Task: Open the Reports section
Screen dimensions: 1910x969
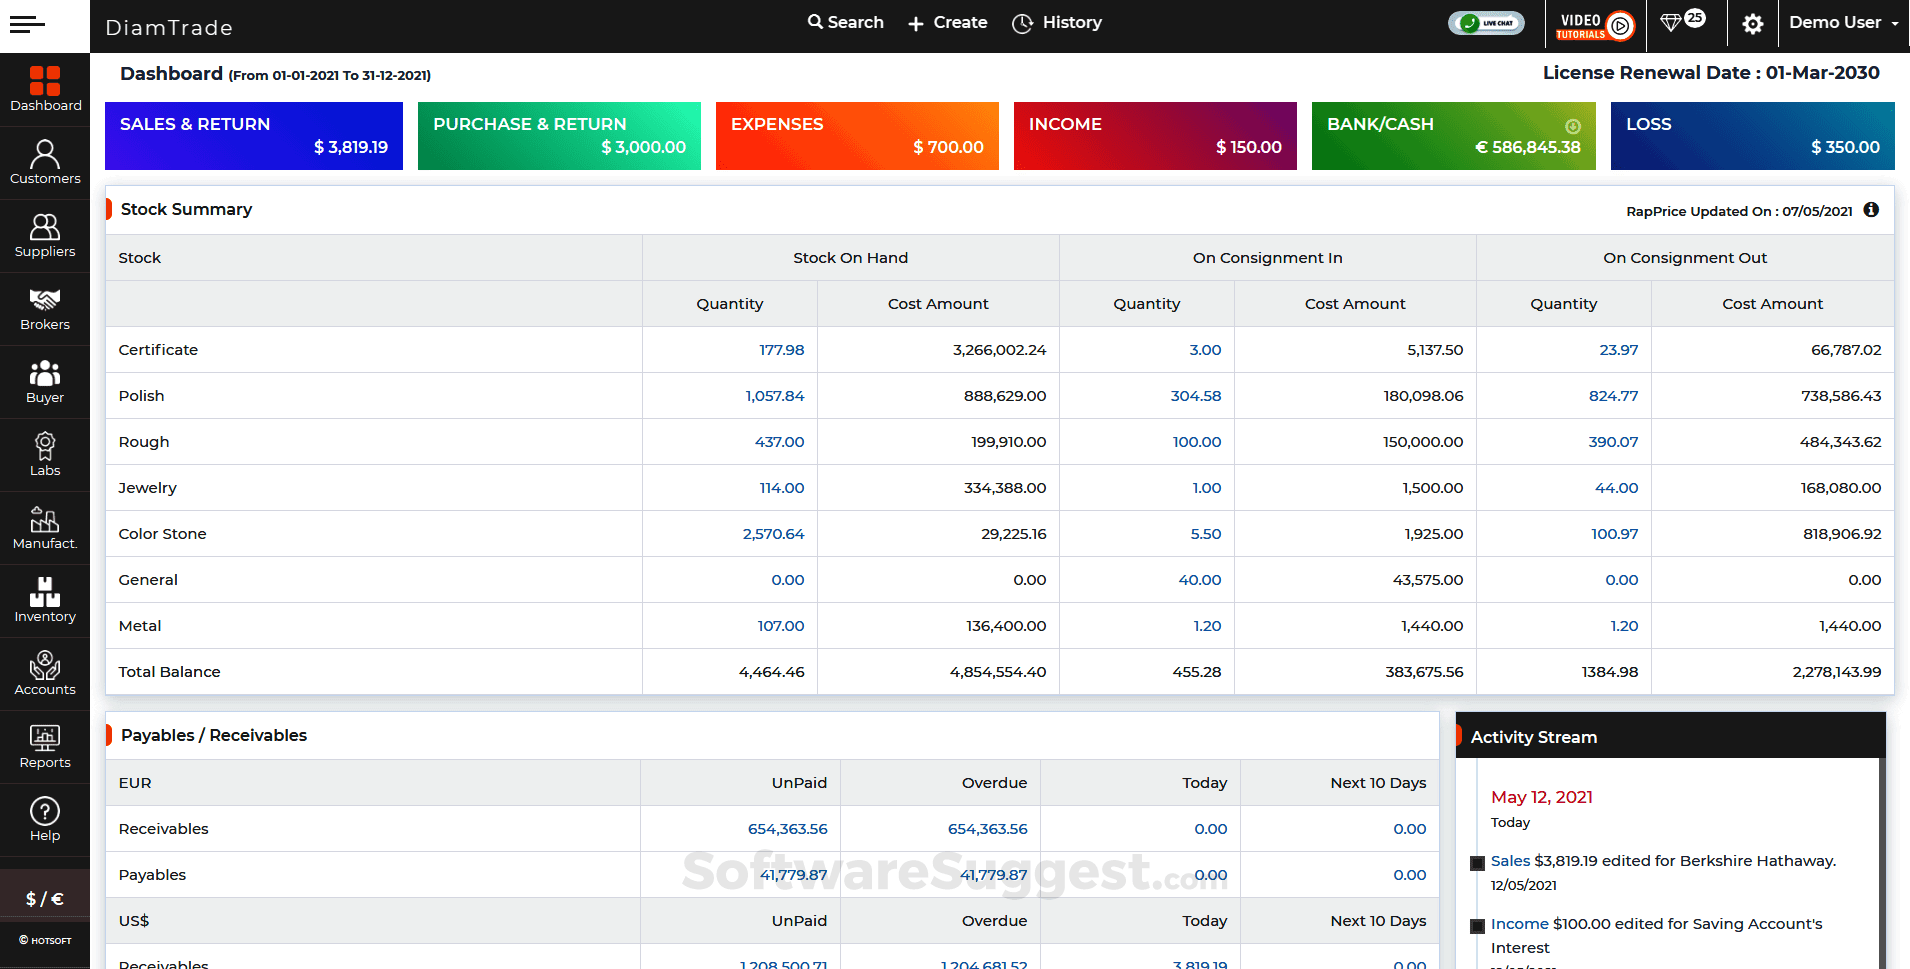Action: (x=44, y=744)
